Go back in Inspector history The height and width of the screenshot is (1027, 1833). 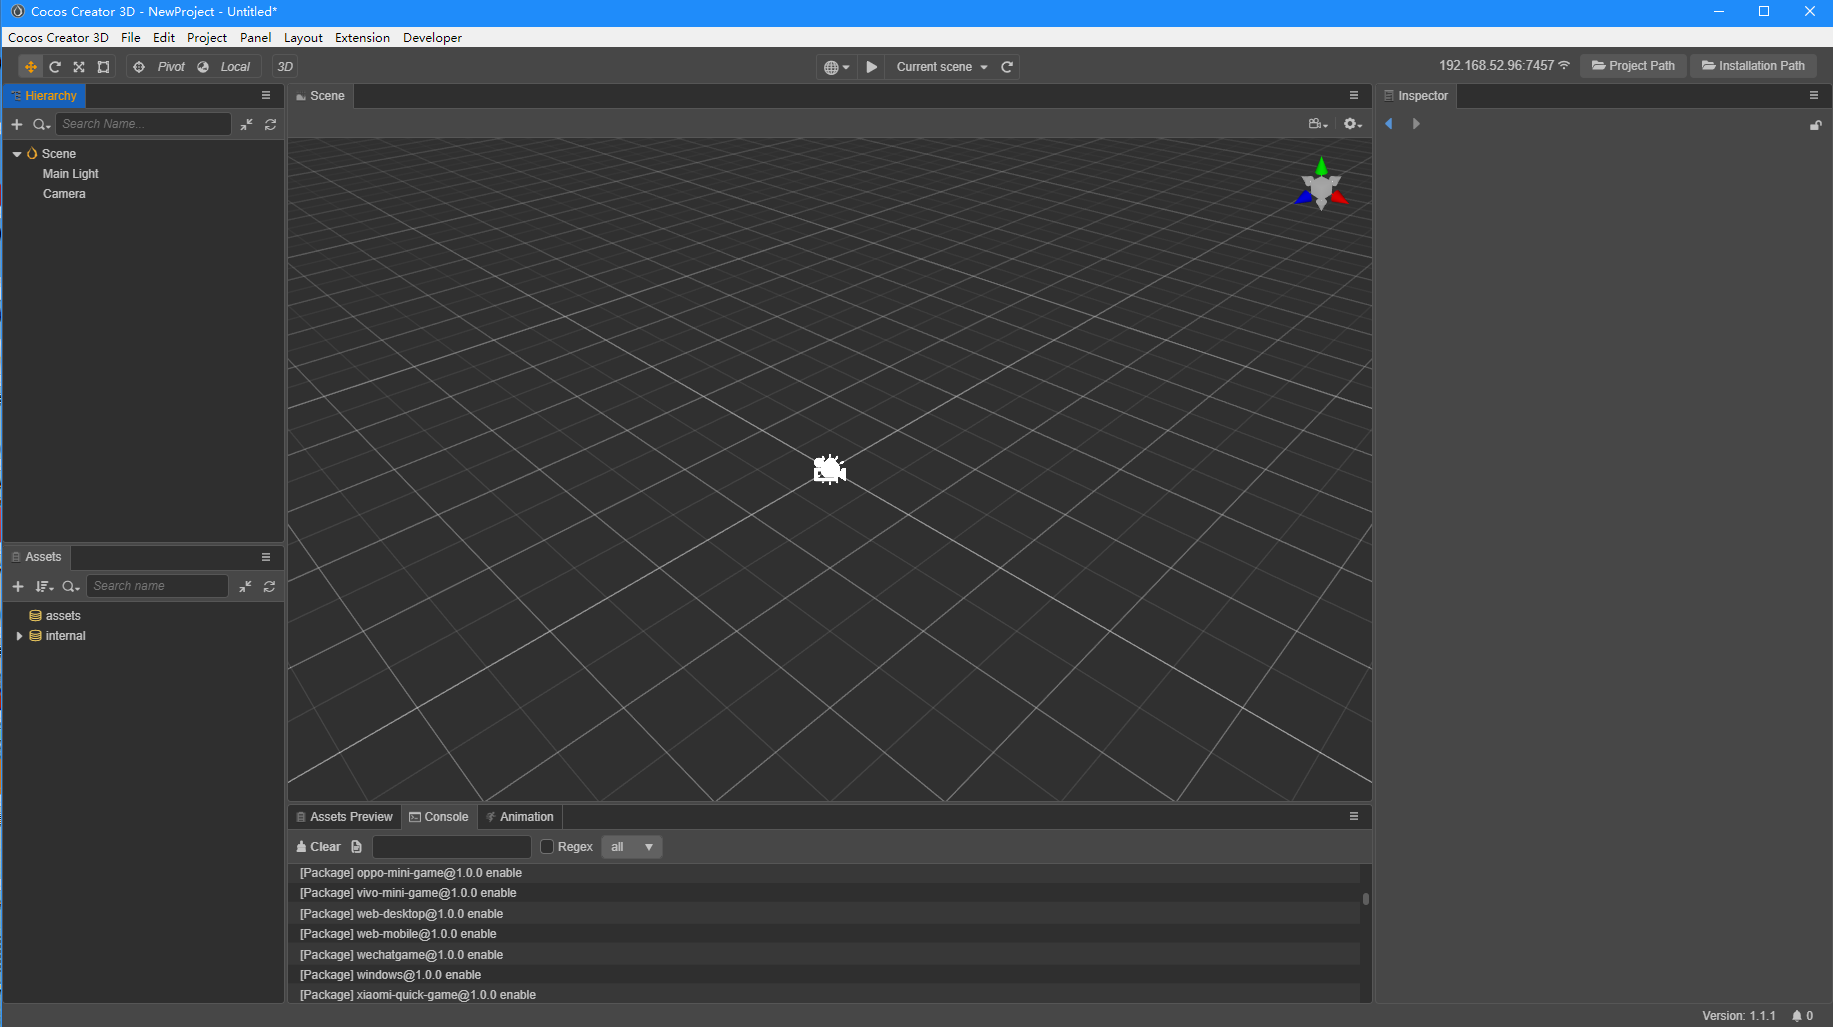click(1389, 124)
